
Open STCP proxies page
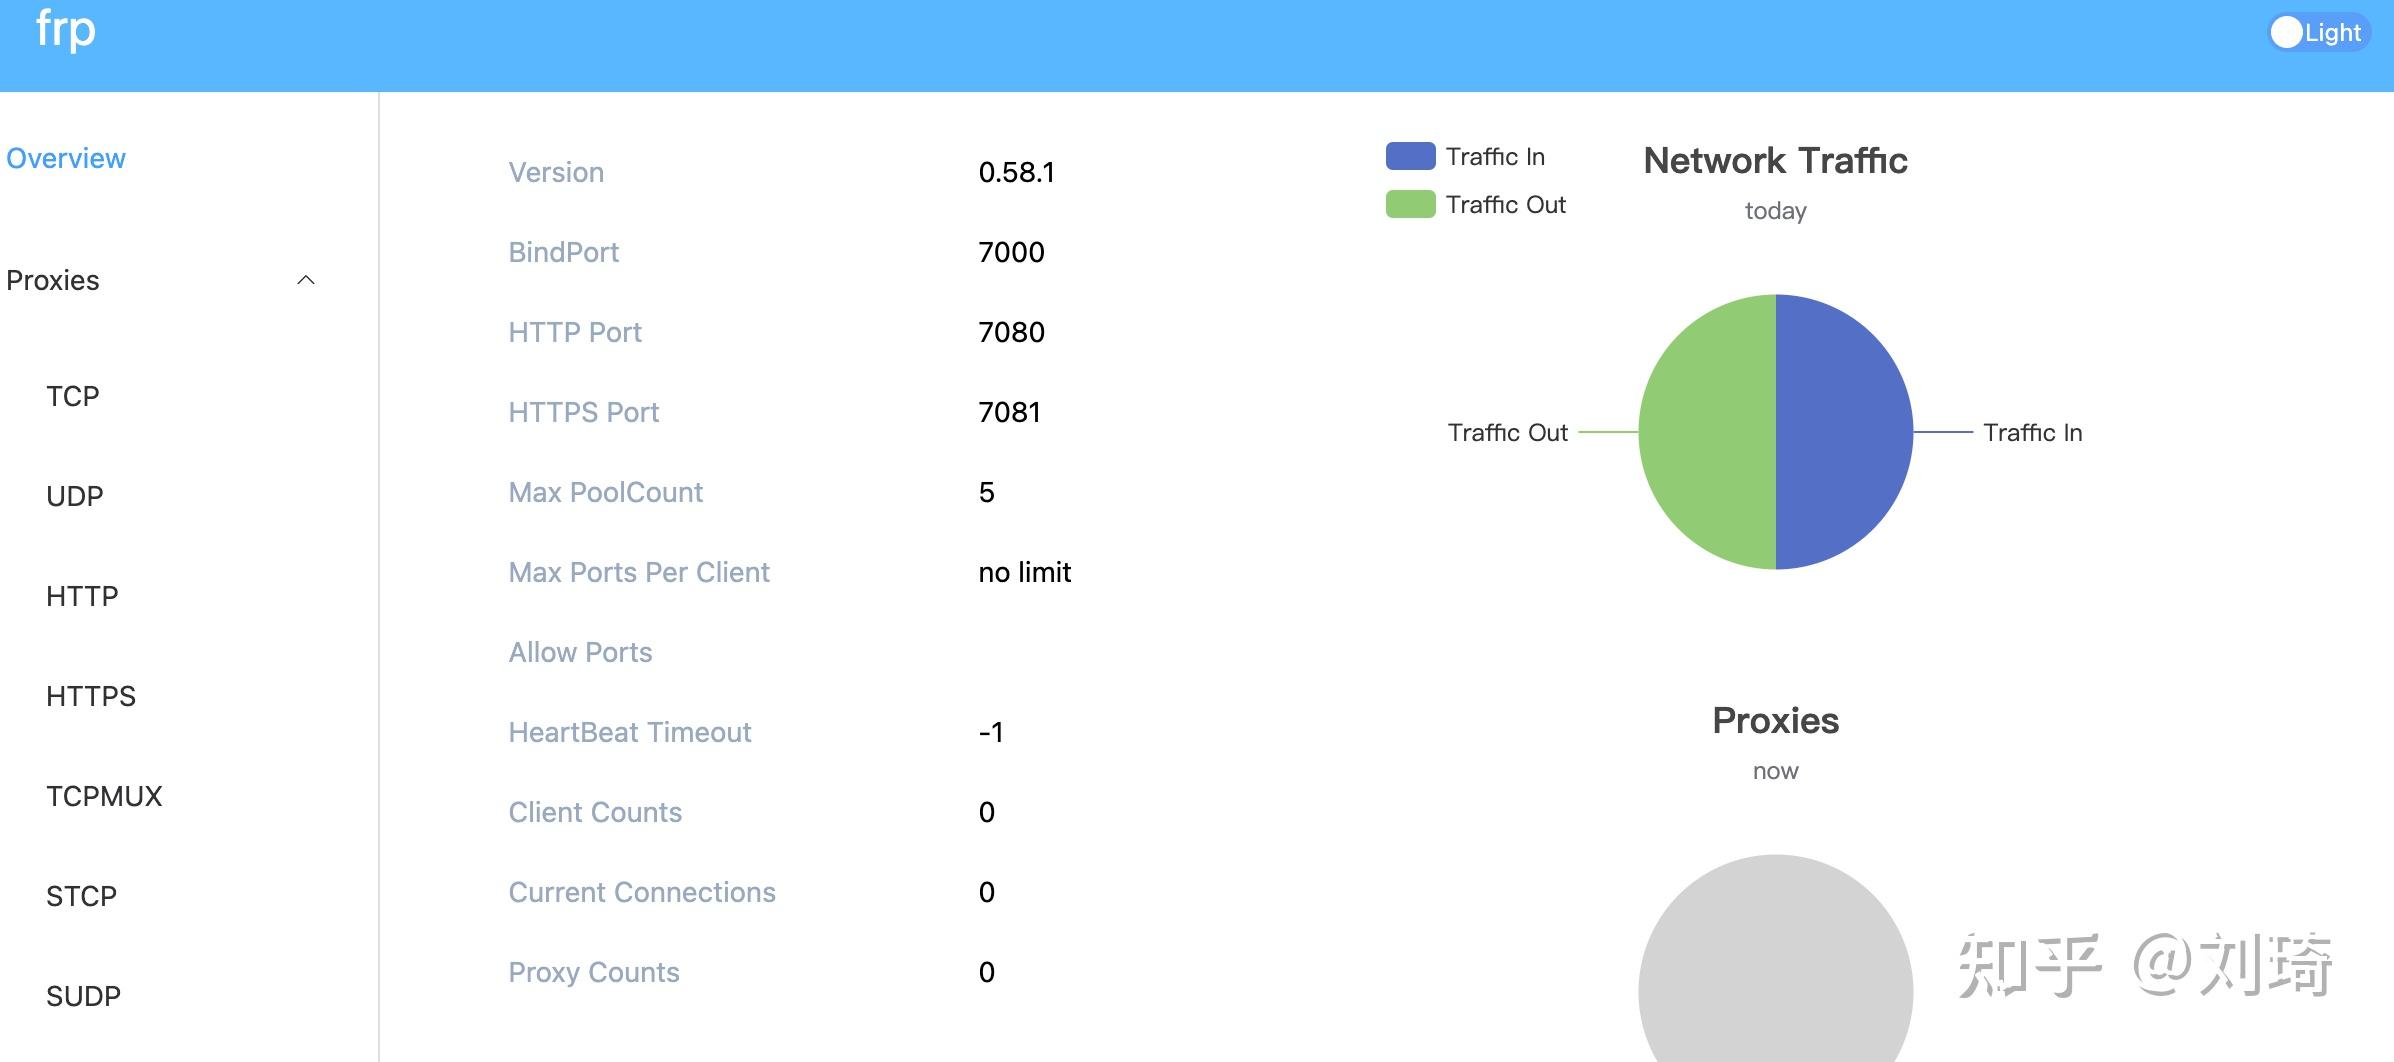pyautogui.click(x=81, y=896)
